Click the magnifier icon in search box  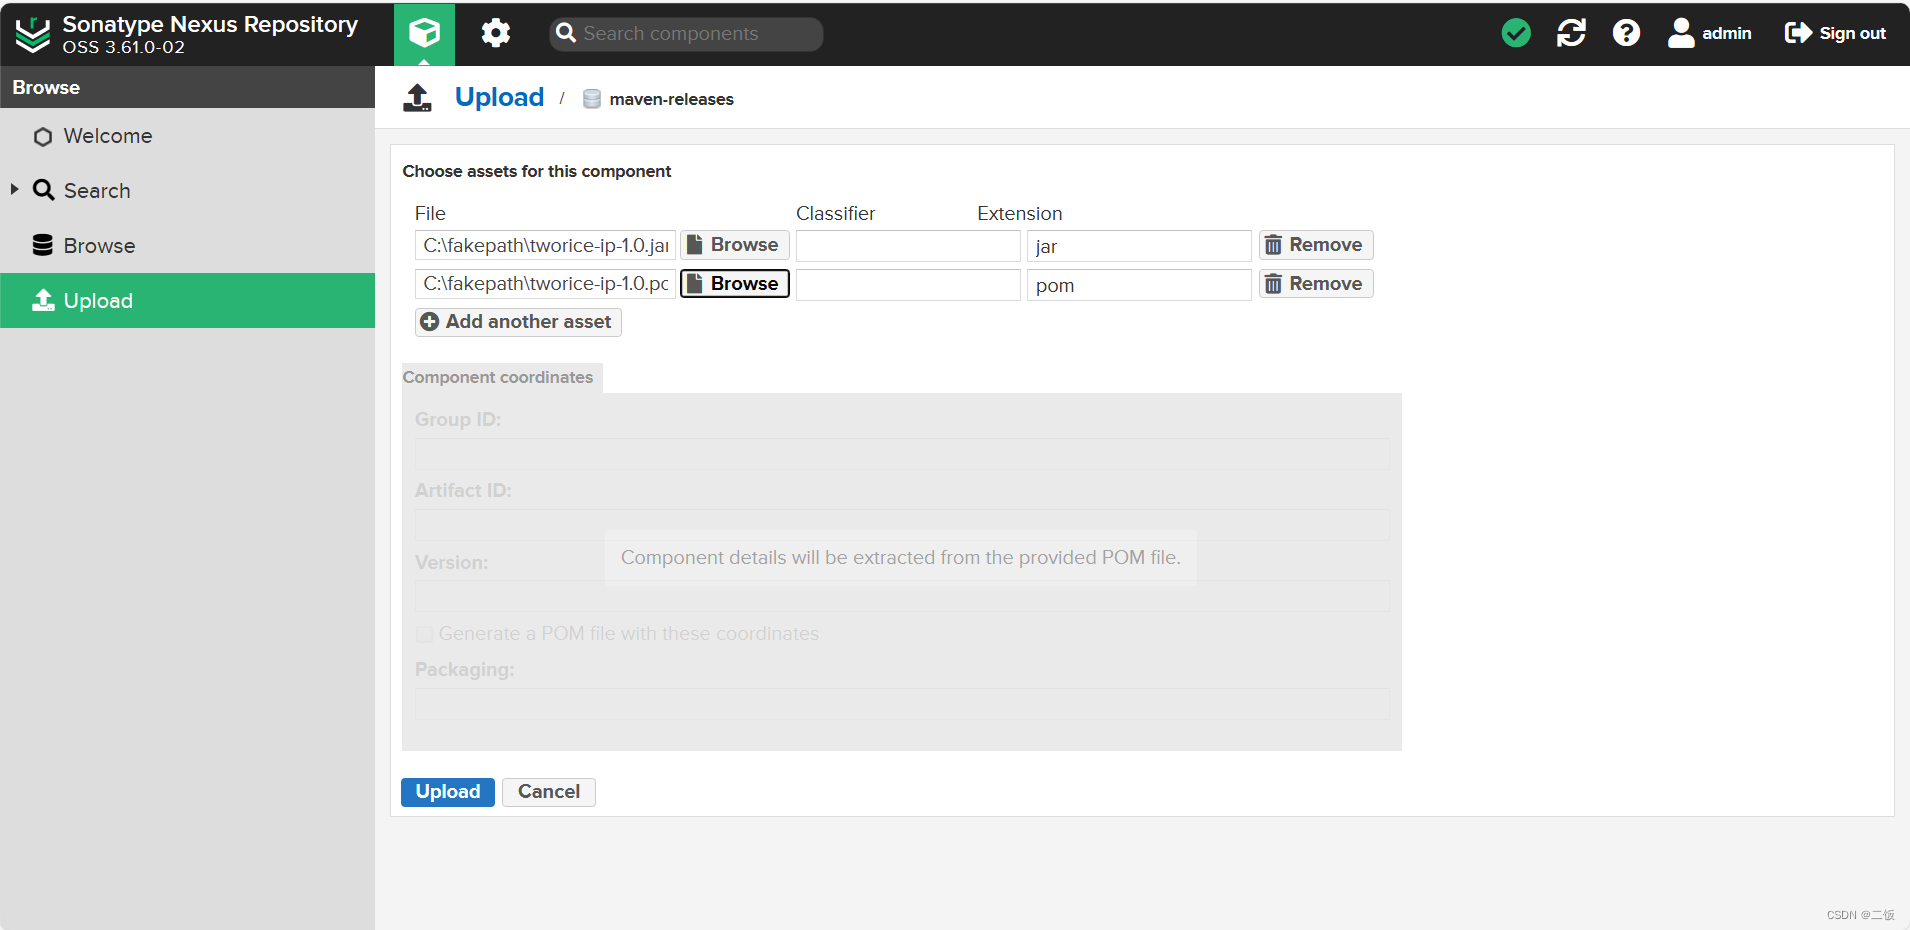pyautogui.click(x=566, y=33)
